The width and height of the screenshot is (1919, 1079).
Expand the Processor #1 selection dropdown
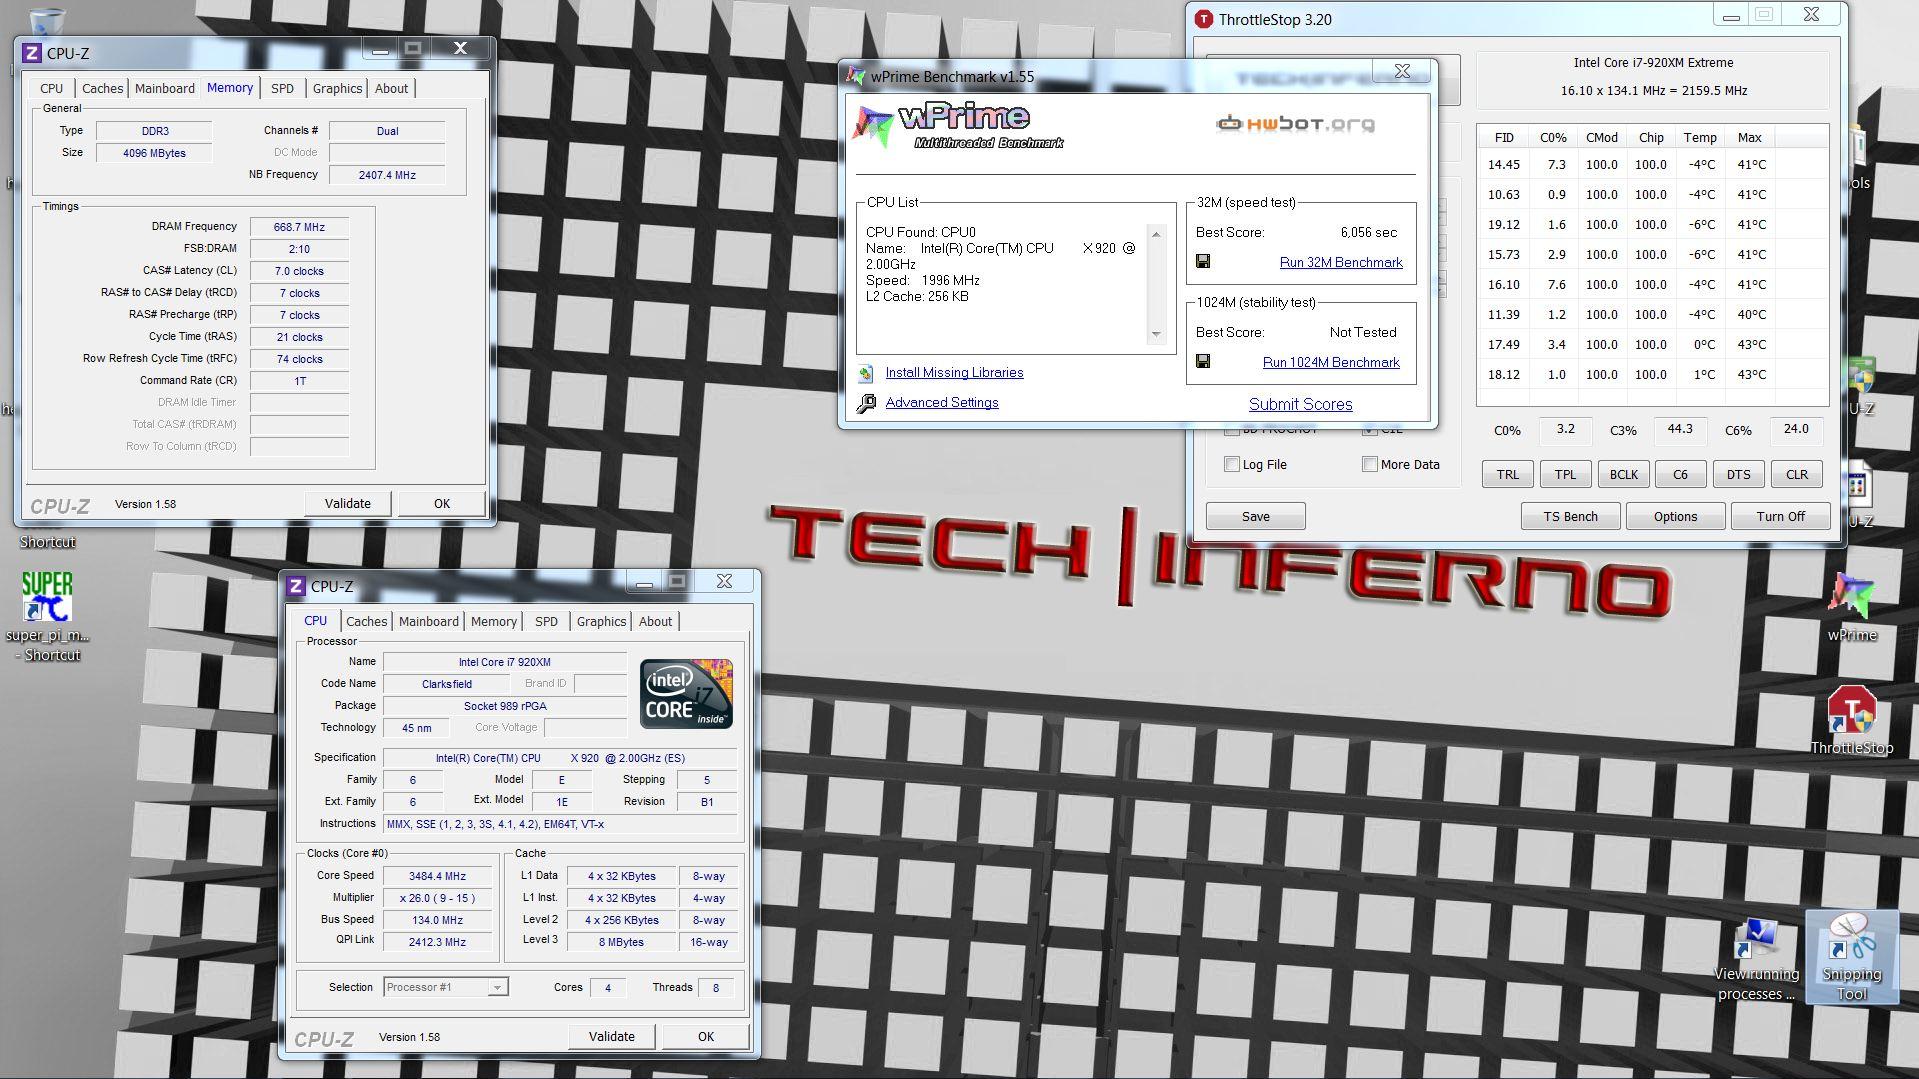pos(496,987)
